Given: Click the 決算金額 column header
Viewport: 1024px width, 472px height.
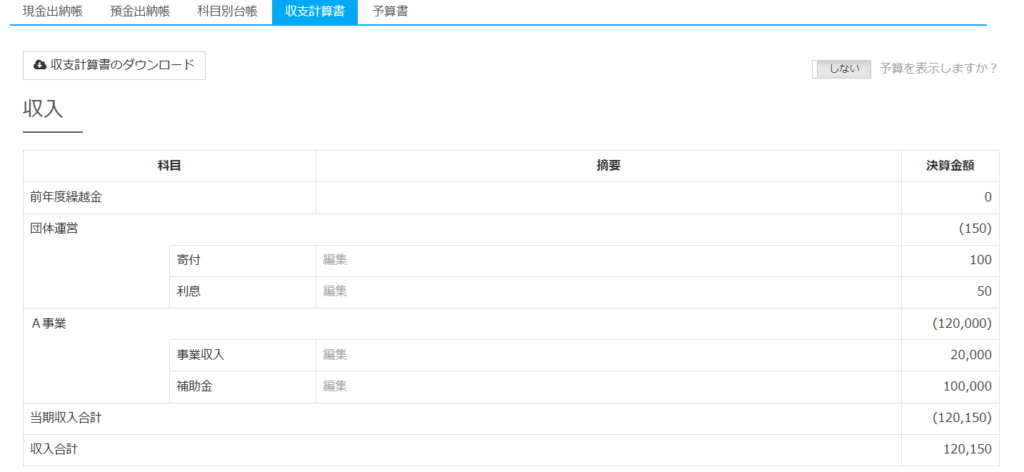Looking at the screenshot, I should (x=950, y=166).
